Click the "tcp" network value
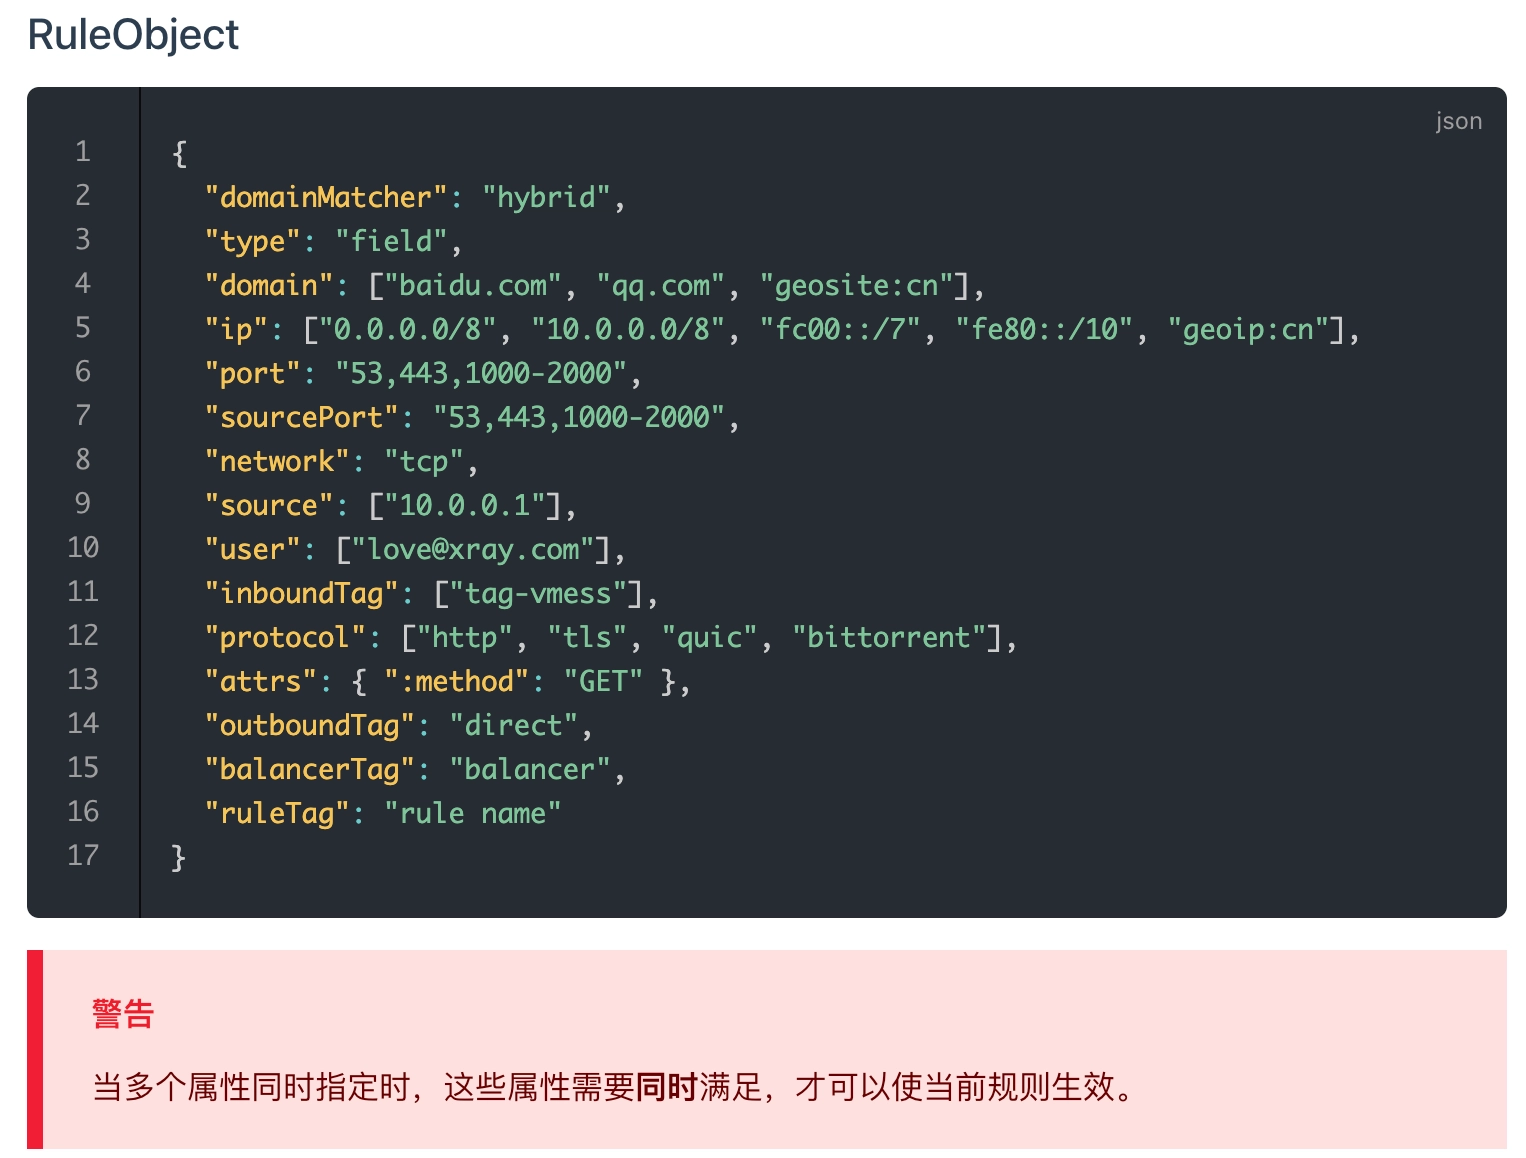 click(424, 461)
